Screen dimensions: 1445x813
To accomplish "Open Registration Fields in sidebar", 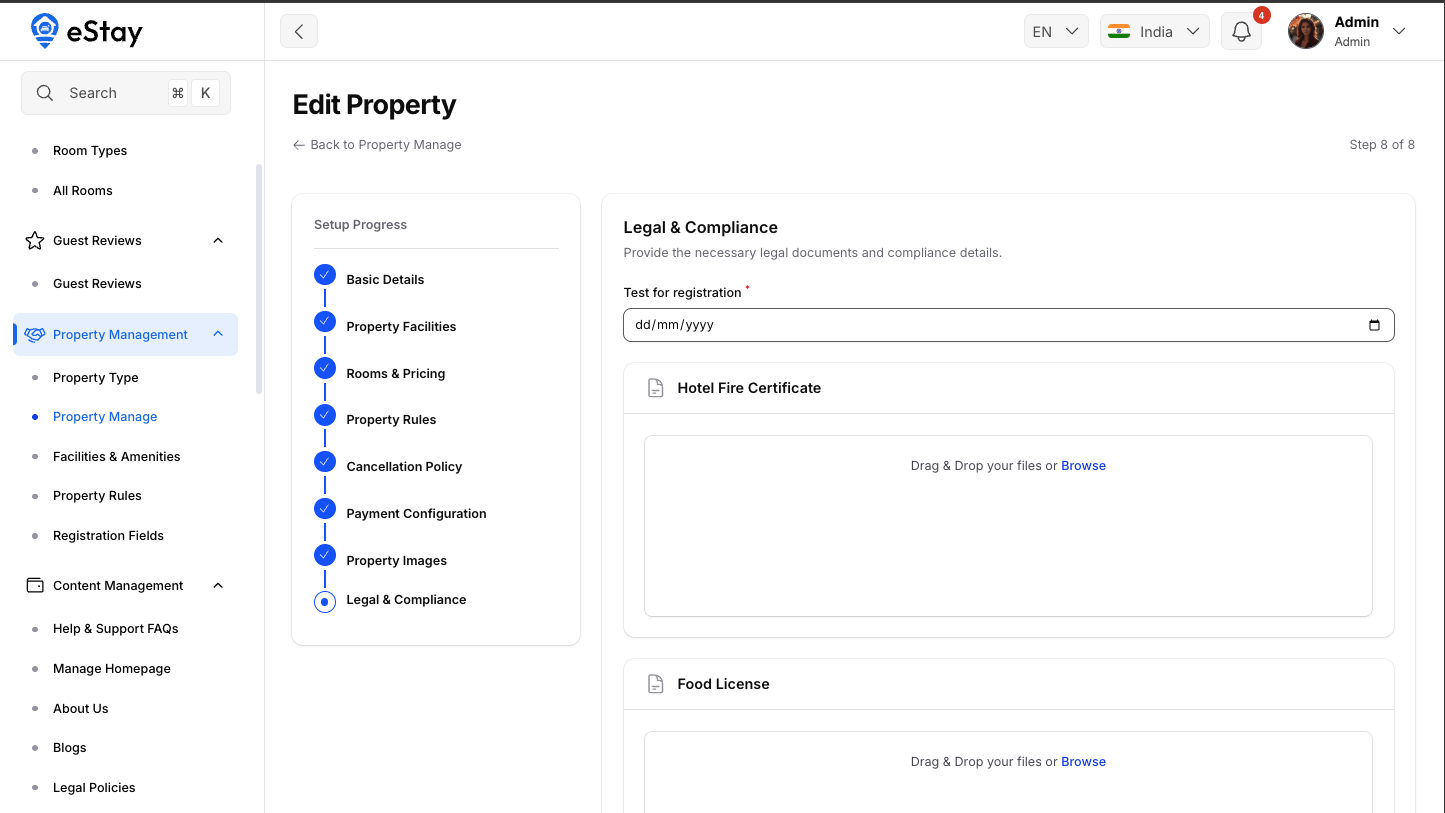I will click(108, 536).
